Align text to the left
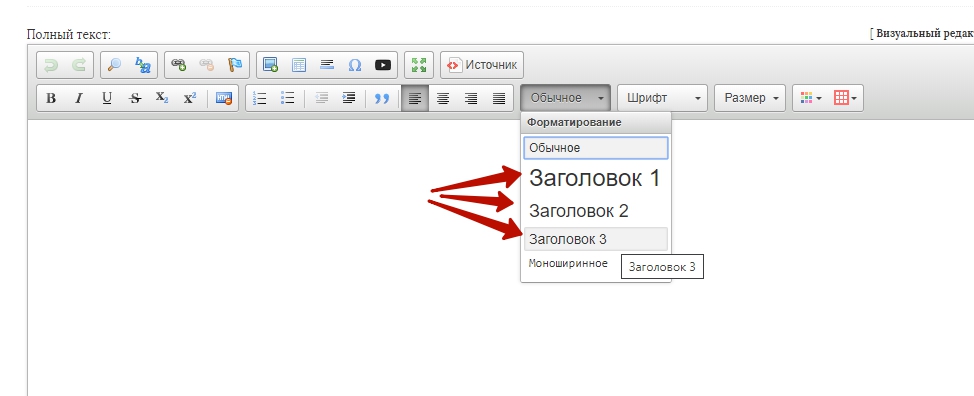 click(x=415, y=98)
